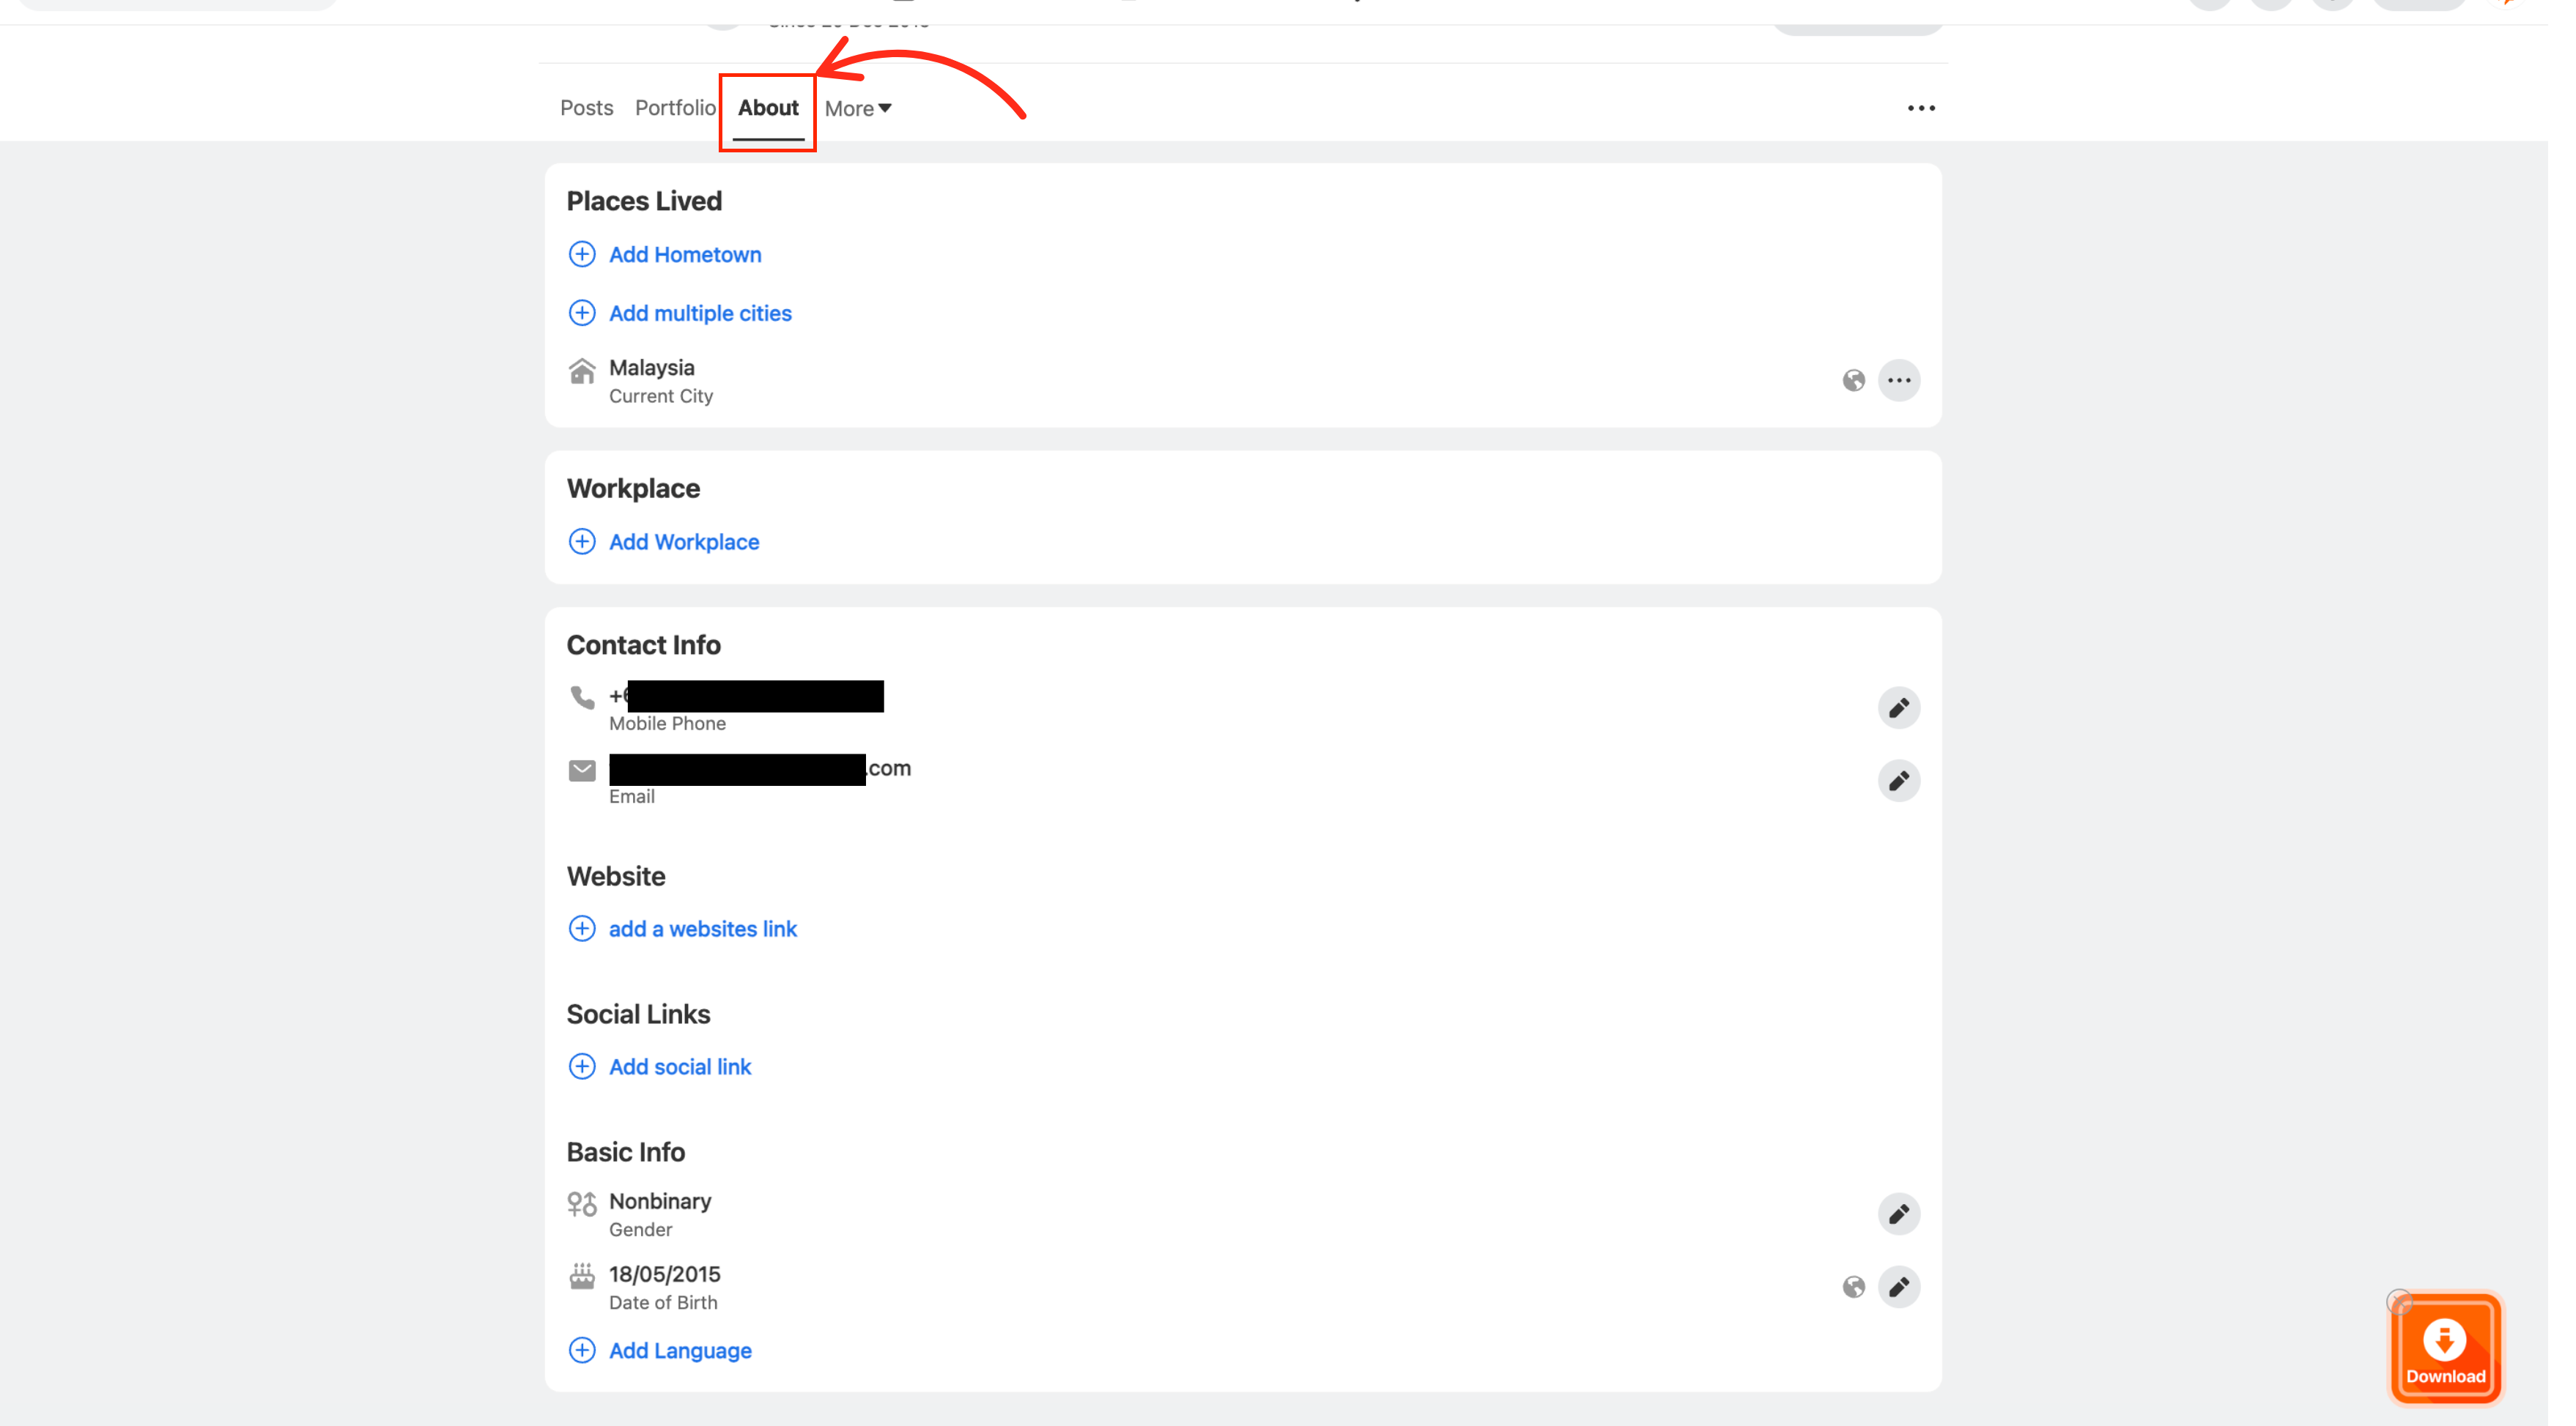Click plus icon beside Add social link
Screen dimensions: 2576x1426
click(x=582, y=1066)
